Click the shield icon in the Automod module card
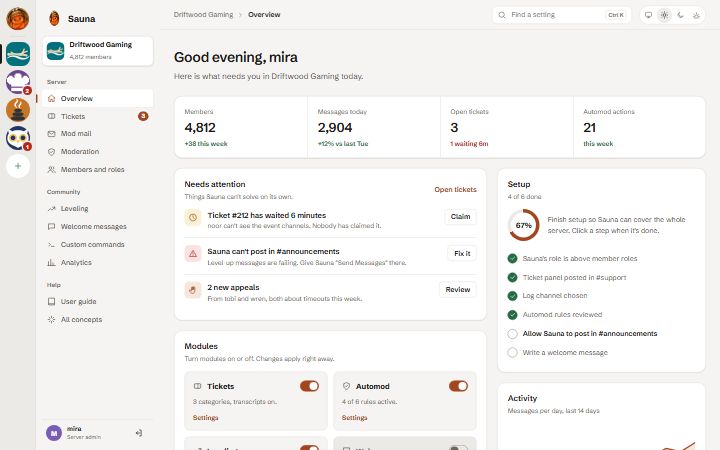The height and width of the screenshot is (450, 720). [347, 386]
